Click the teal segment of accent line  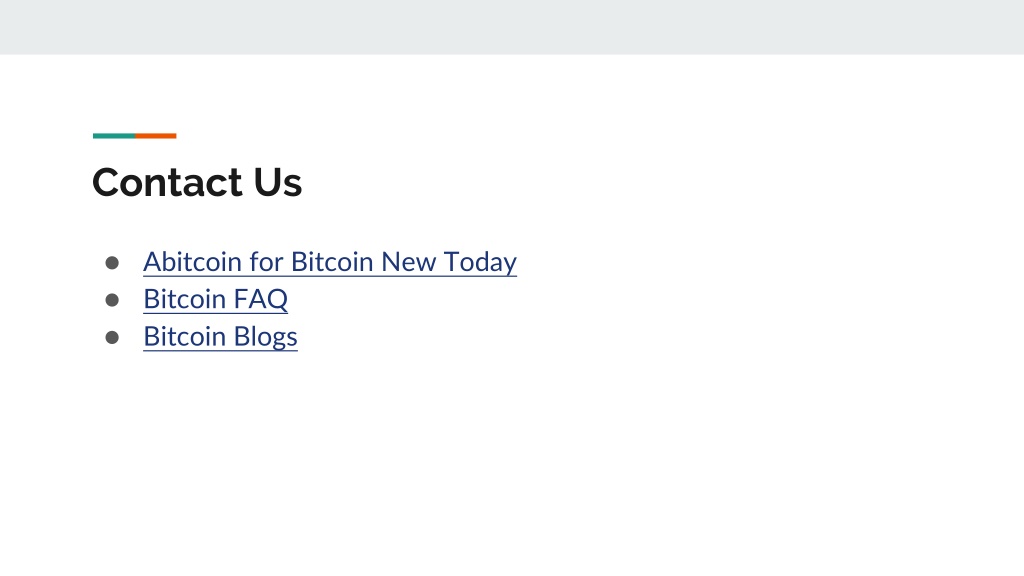point(114,136)
